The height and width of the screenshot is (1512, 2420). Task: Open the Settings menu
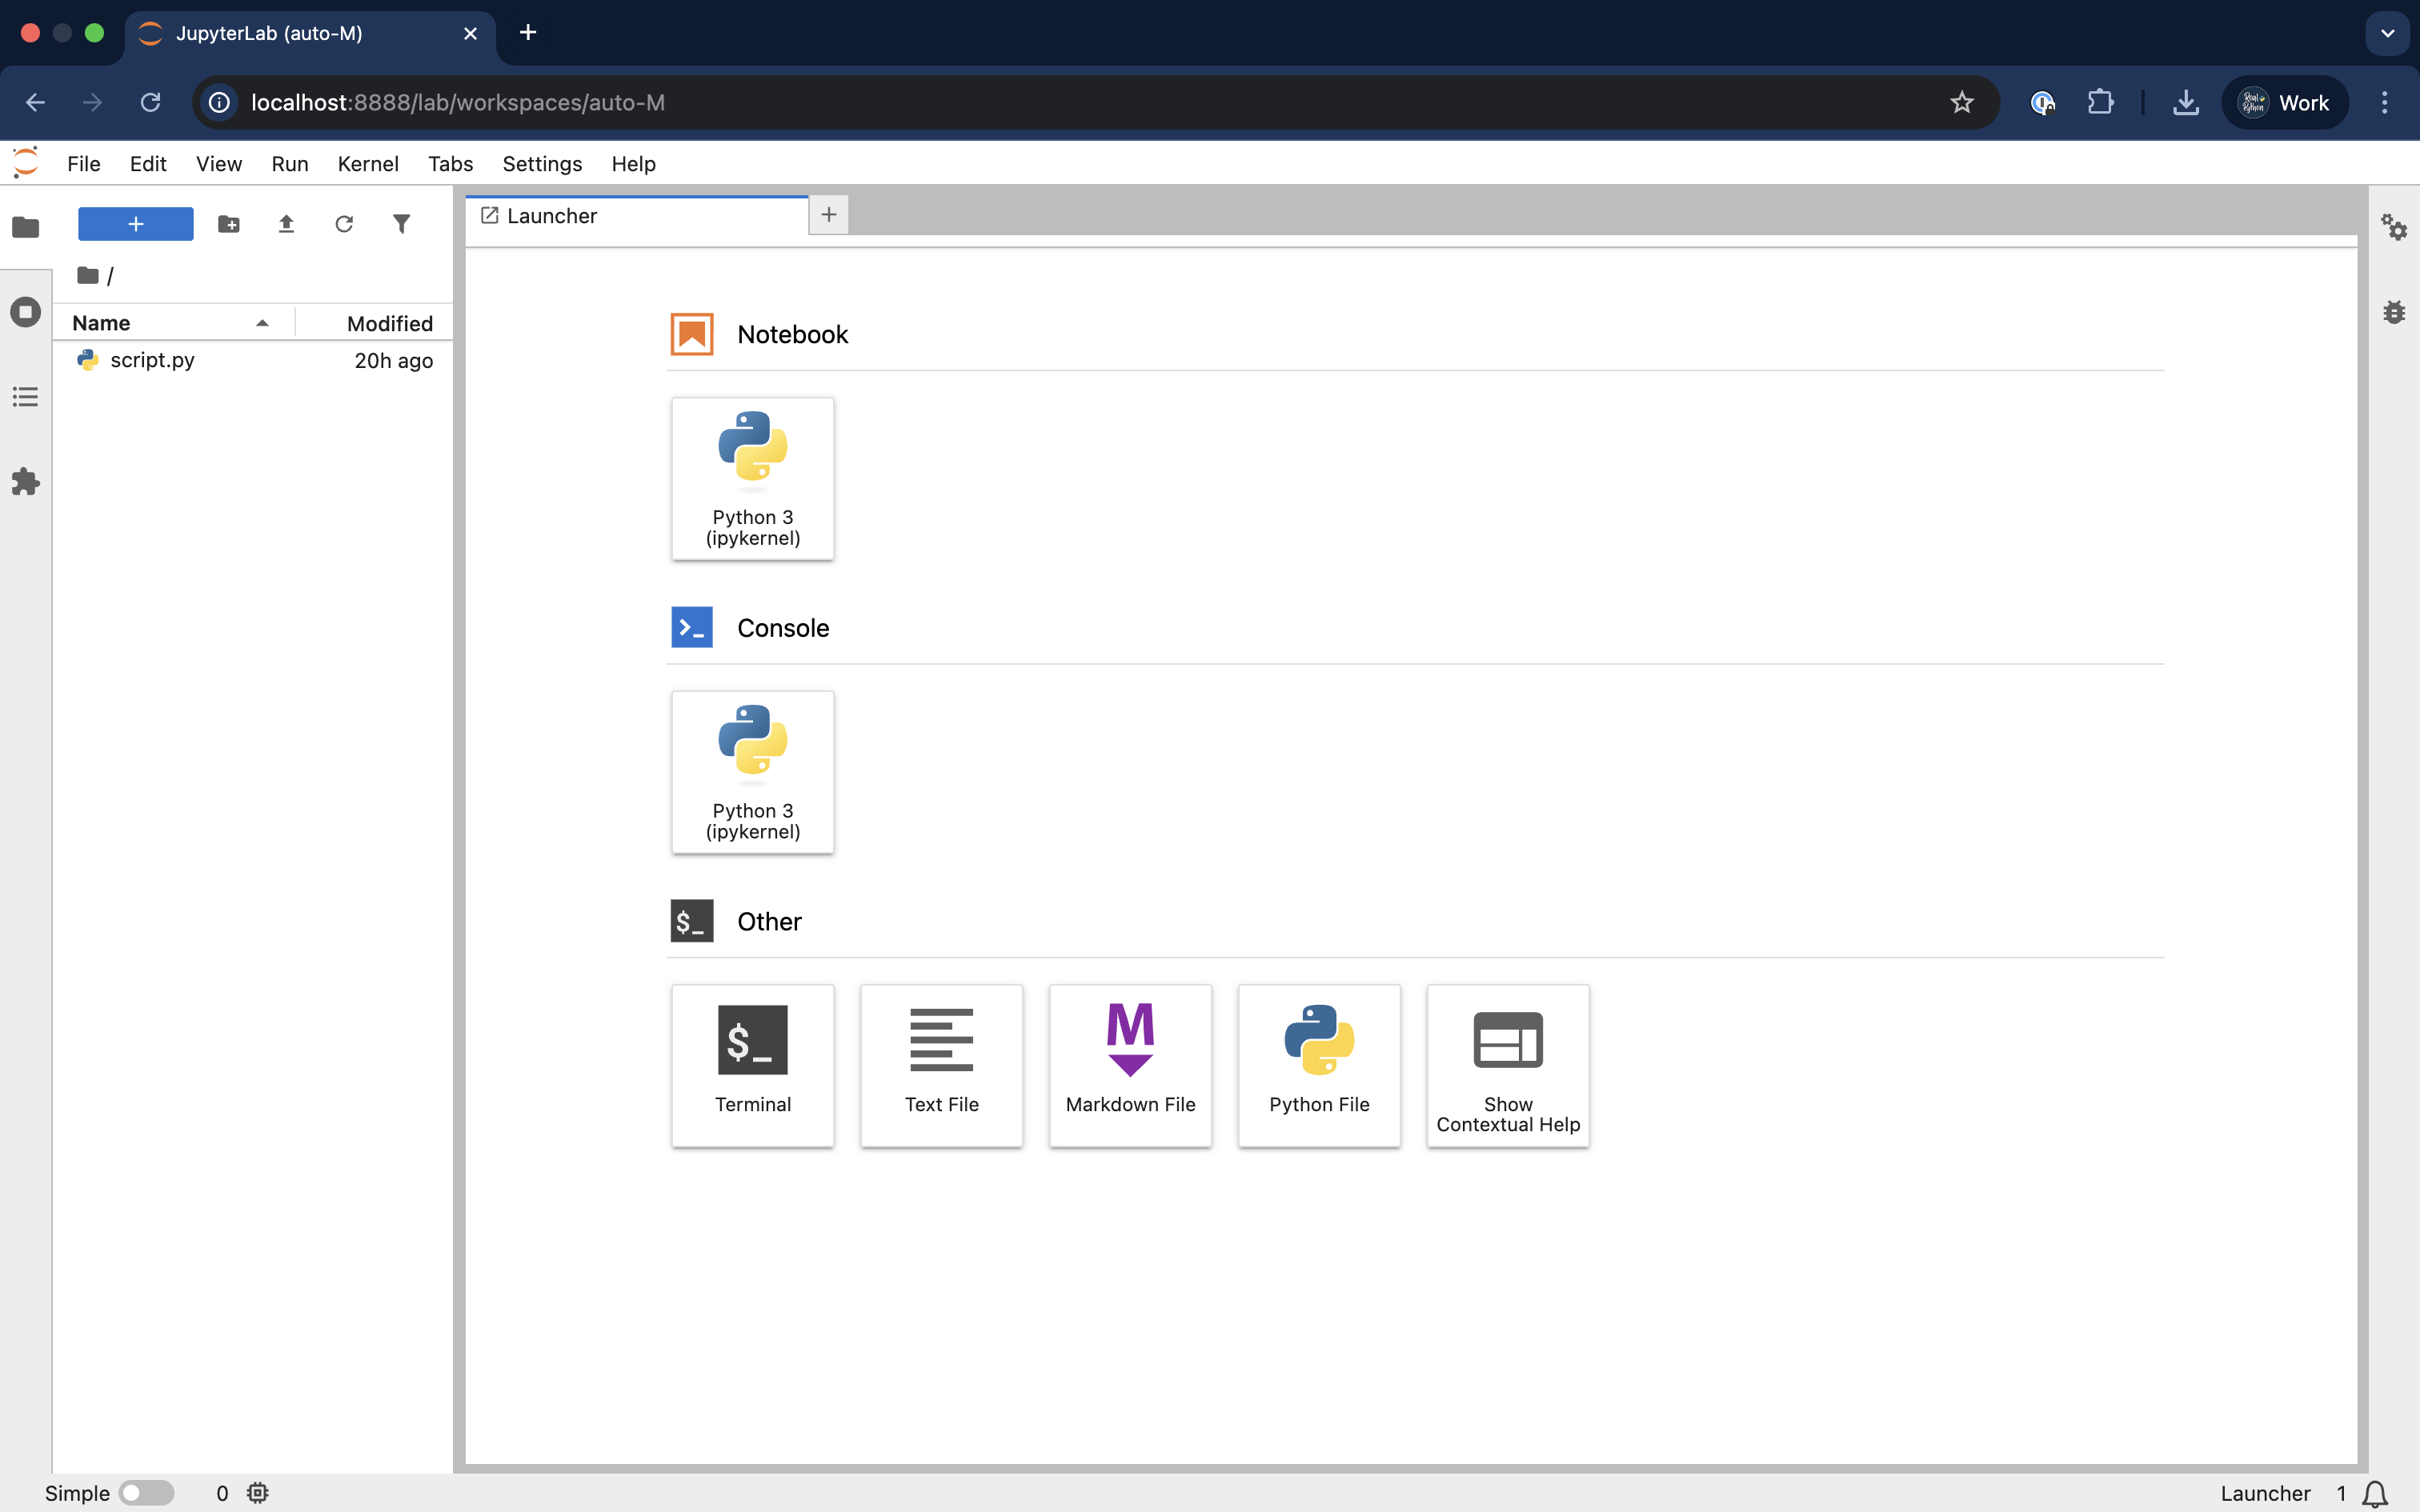tap(542, 164)
